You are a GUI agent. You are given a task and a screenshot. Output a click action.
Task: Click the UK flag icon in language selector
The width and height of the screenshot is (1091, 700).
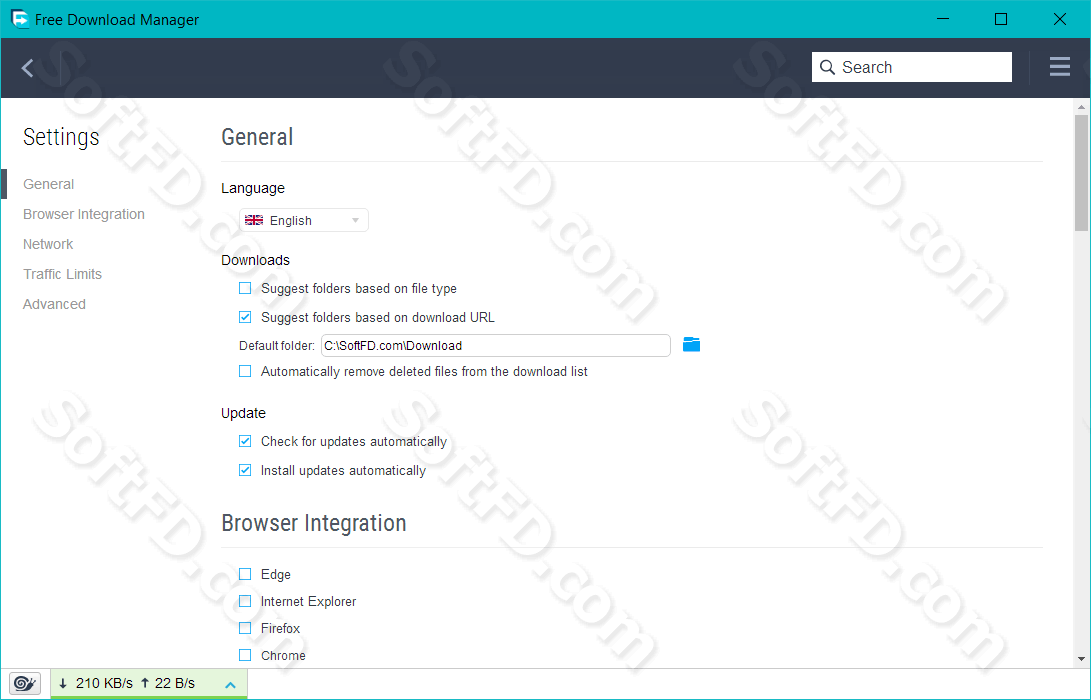click(254, 220)
